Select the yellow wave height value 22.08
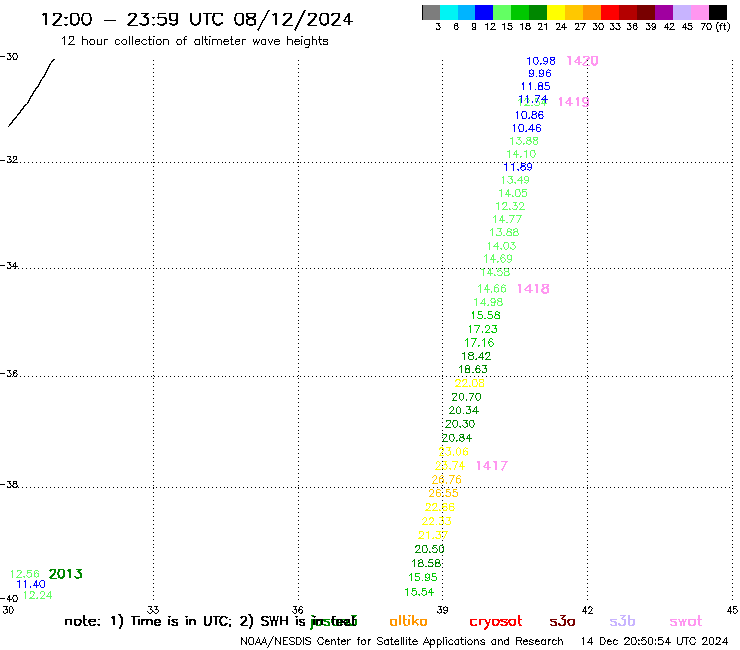The height and width of the screenshot is (650, 740). click(x=470, y=383)
